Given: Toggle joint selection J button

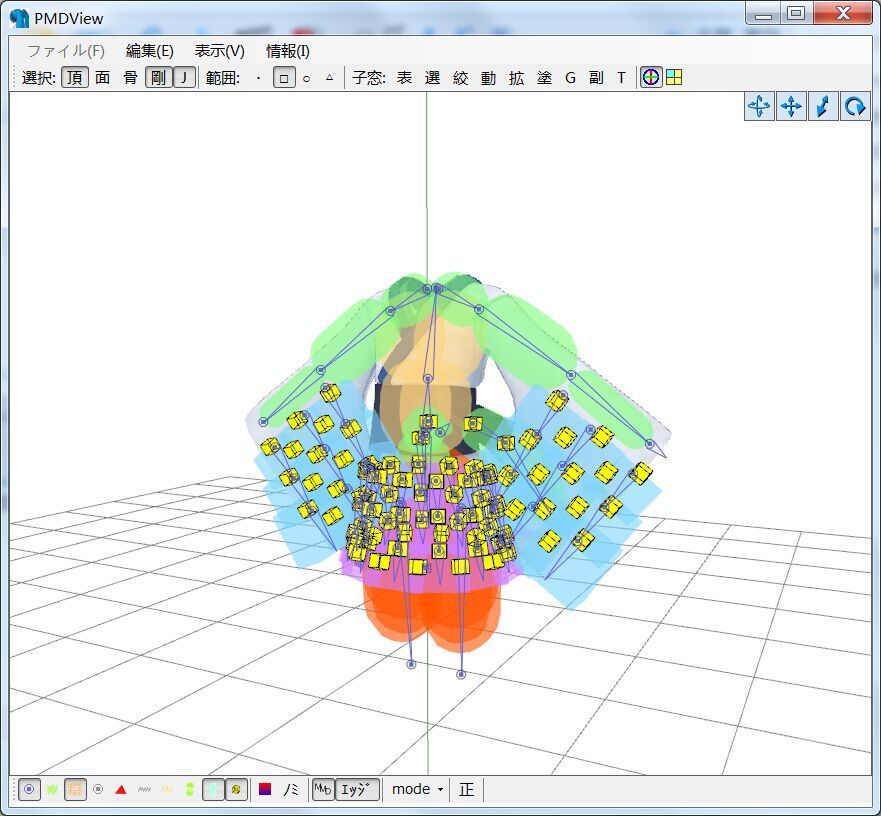Looking at the screenshot, I should tap(184, 77).
